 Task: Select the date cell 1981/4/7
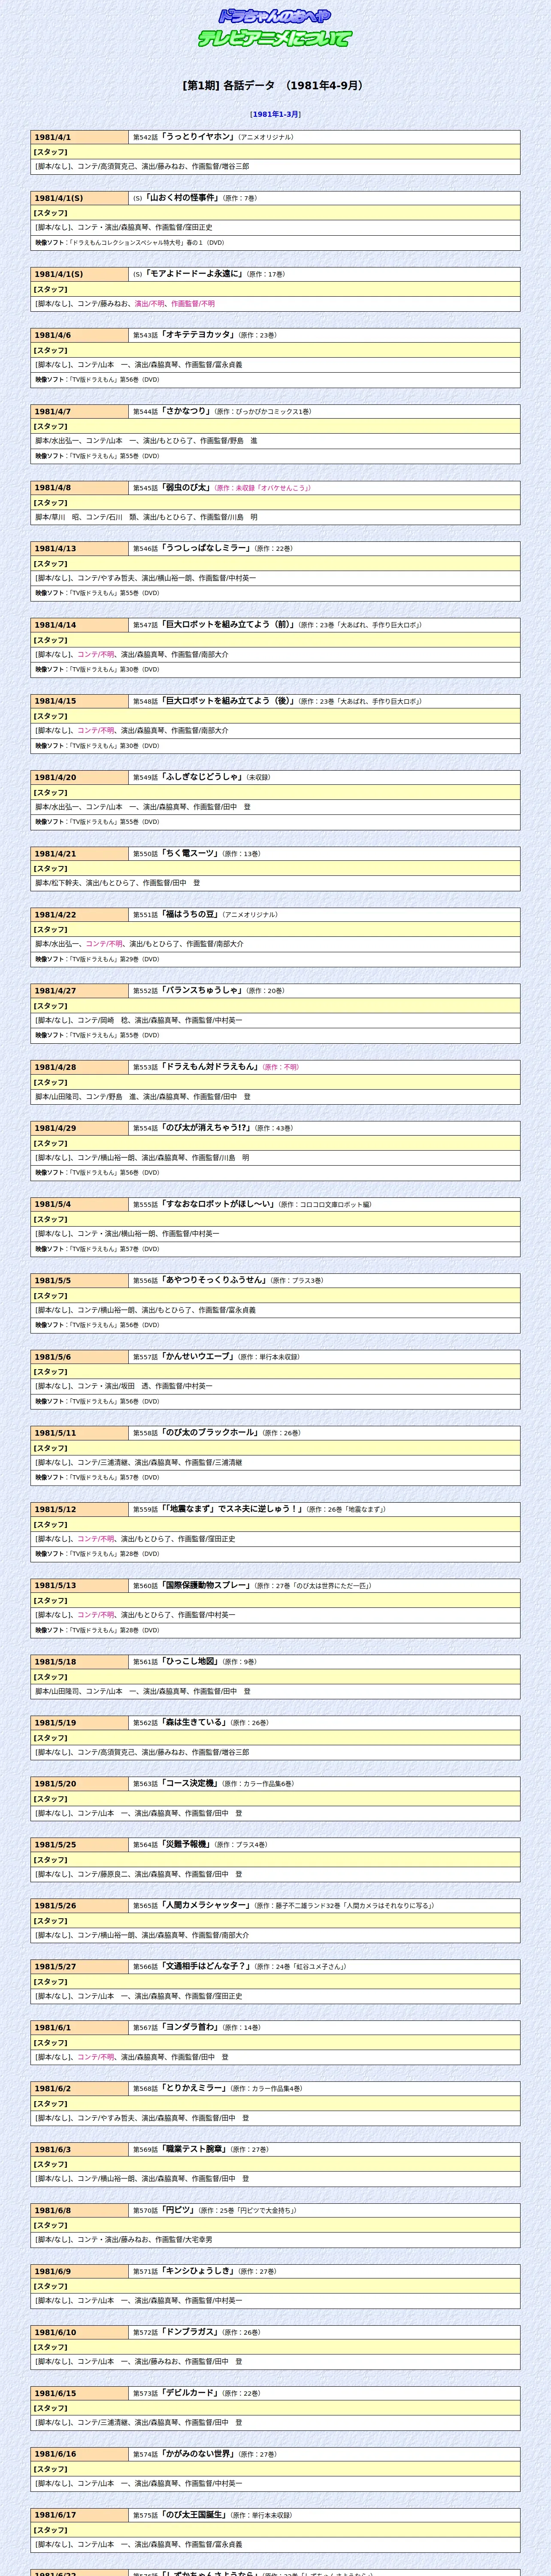click(x=80, y=411)
